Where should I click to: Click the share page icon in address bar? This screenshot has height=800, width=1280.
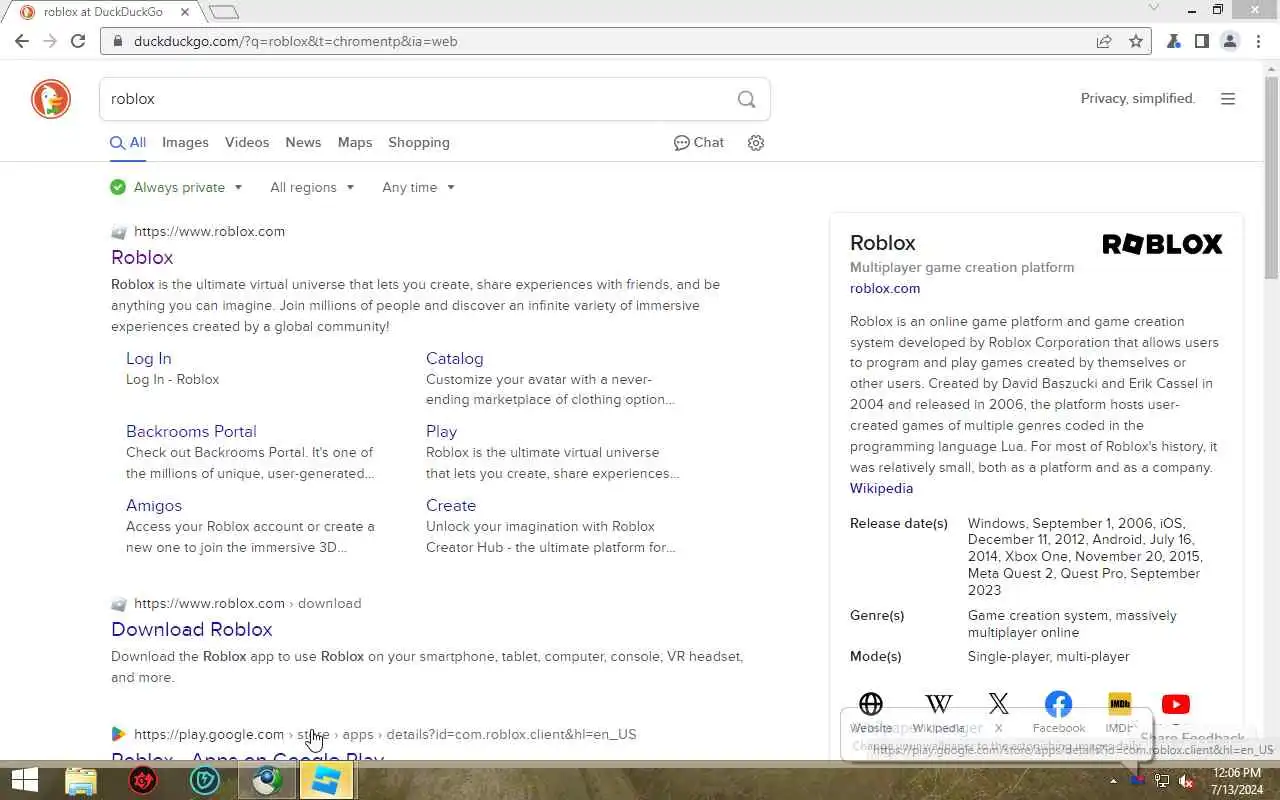pyautogui.click(x=1104, y=41)
